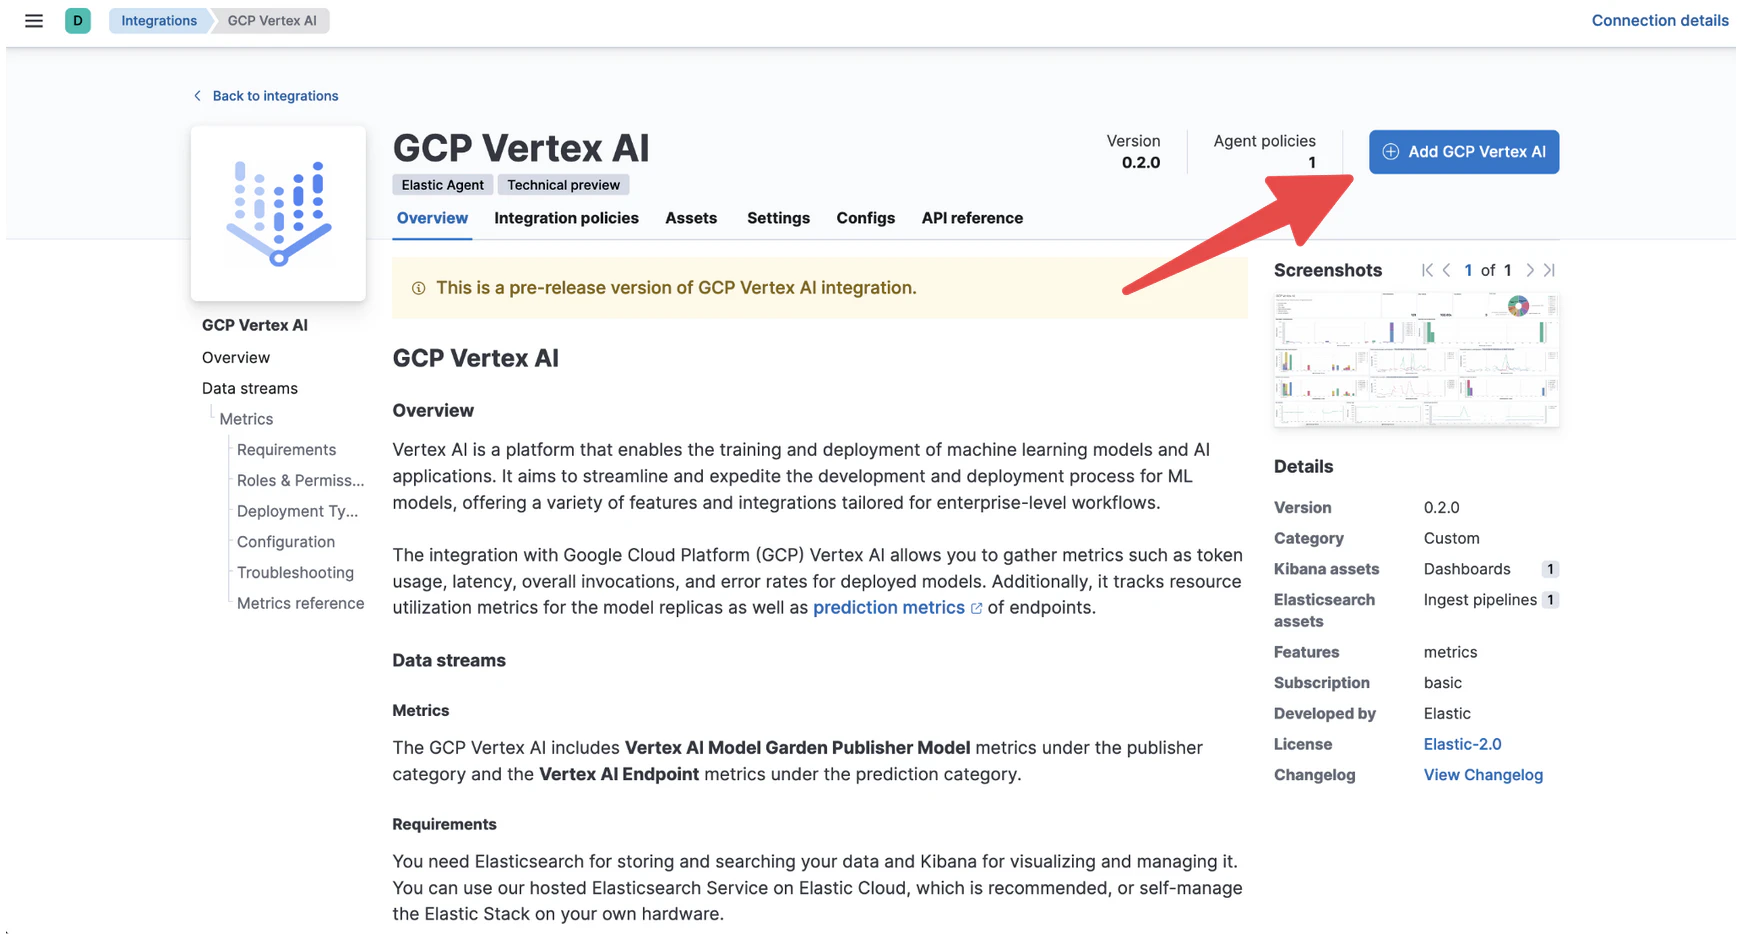Open Connection details link
Screen dimensions: 1742x934
click(1659, 21)
